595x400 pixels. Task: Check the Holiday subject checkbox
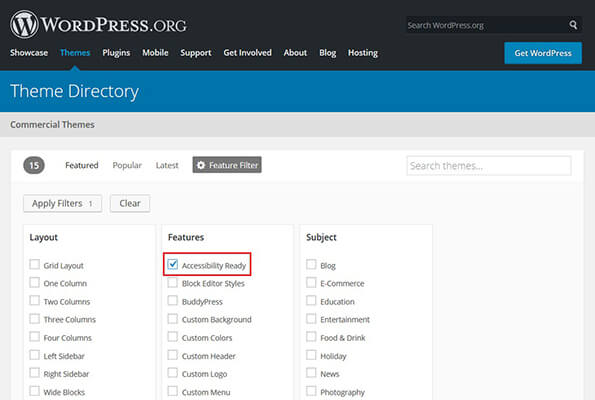(311, 355)
